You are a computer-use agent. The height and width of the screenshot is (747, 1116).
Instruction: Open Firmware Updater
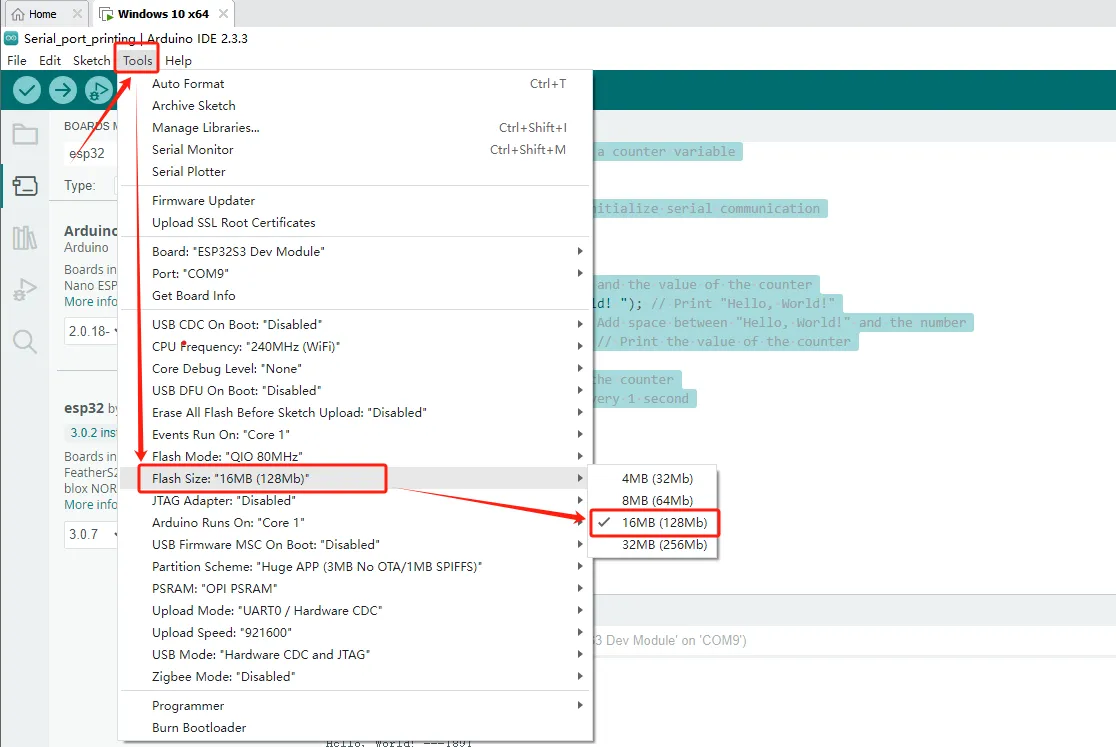click(x=355, y=201)
